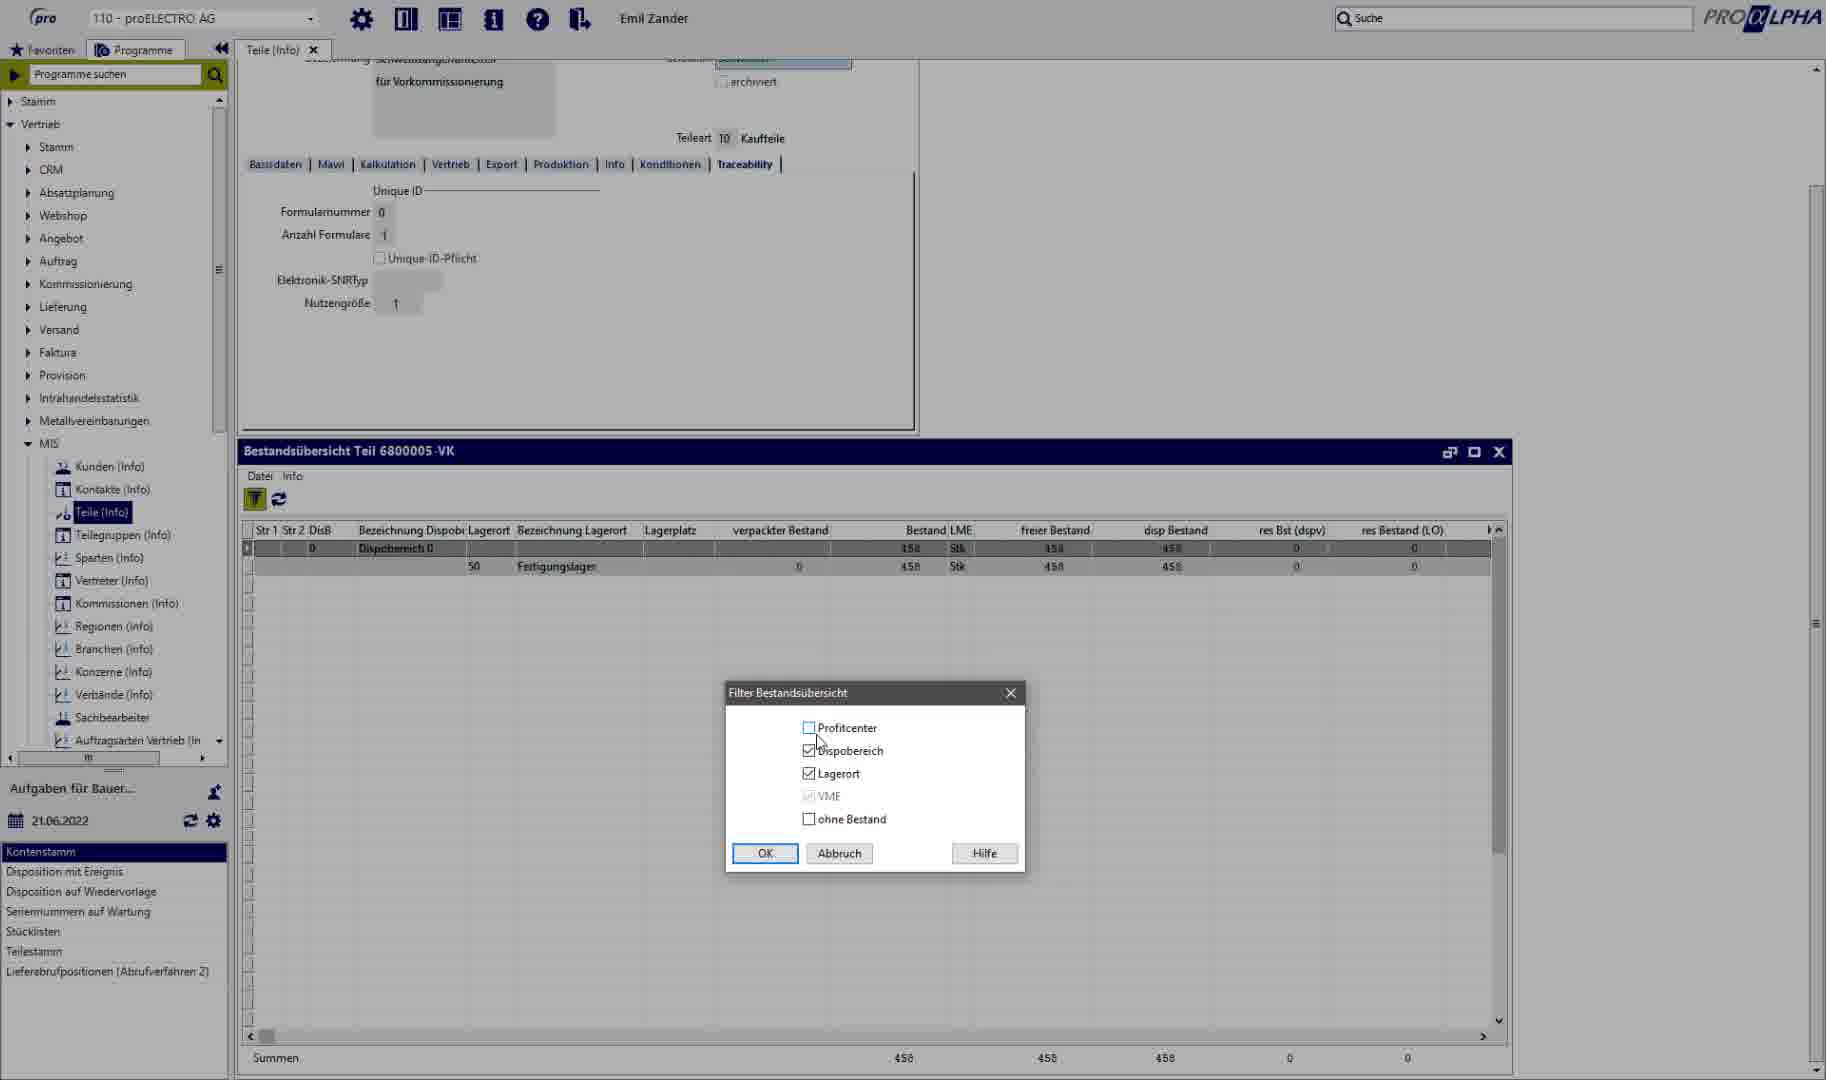This screenshot has height=1080, width=1826.
Task: Switch to the Produktion tab
Action: point(560,165)
